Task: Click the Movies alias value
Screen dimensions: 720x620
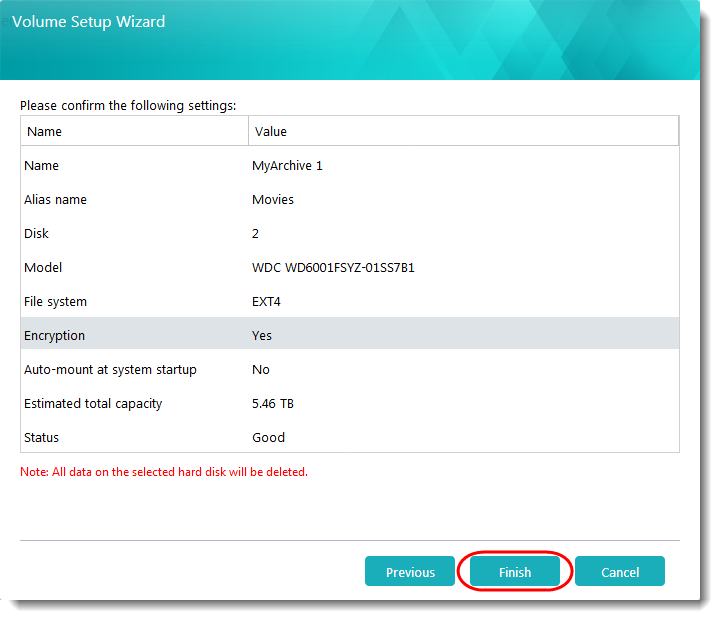Action: pos(273,199)
